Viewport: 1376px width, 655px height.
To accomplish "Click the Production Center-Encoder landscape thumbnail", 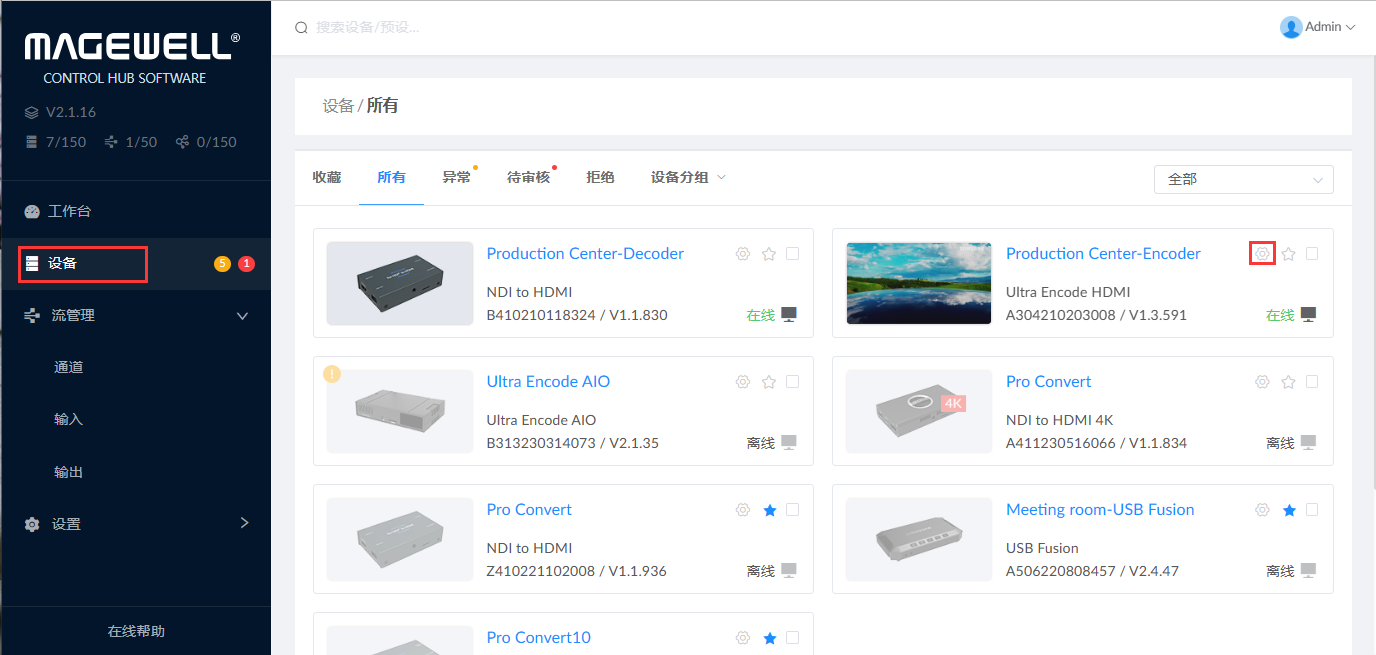I will pos(919,283).
